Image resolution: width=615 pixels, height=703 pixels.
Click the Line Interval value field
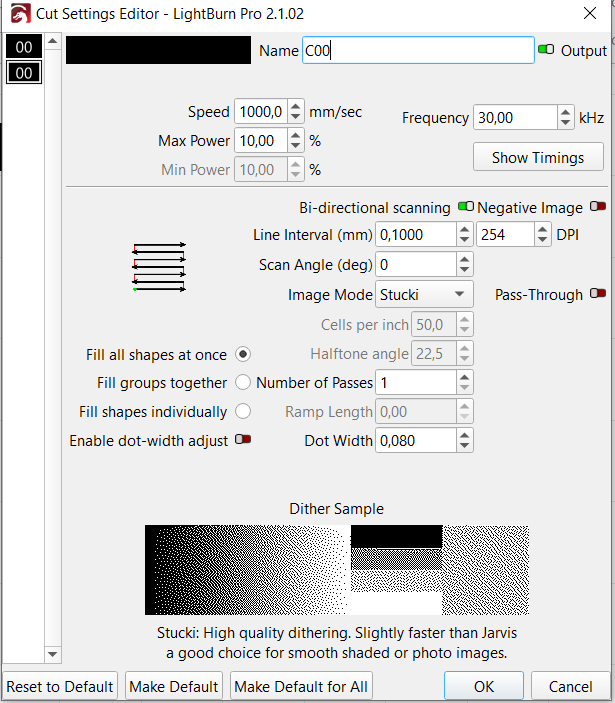pos(416,234)
